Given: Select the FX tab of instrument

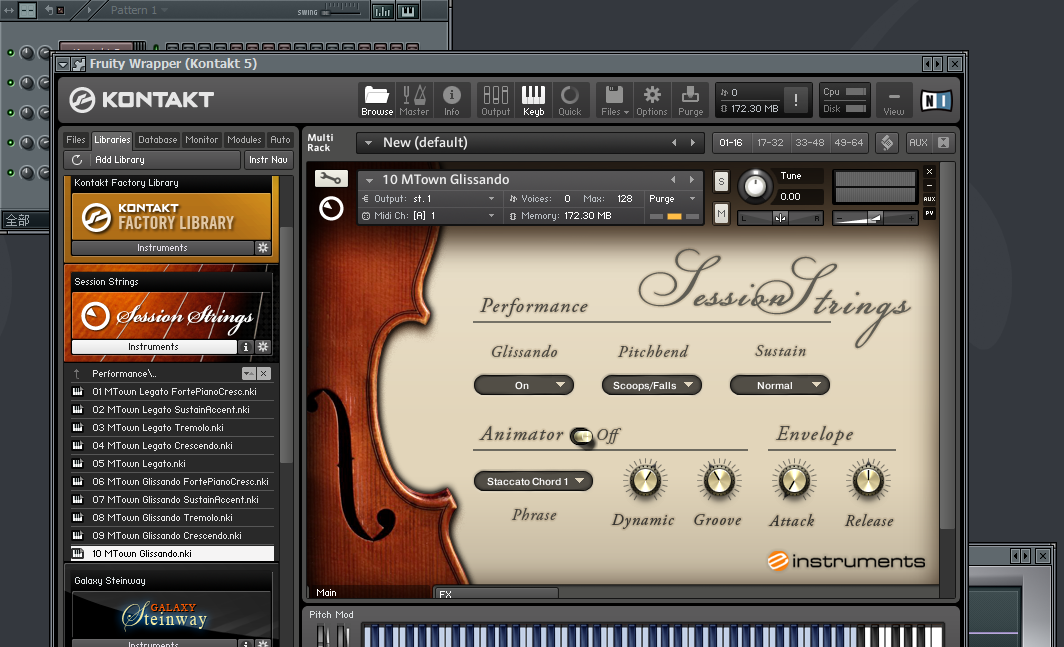Looking at the screenshot, I should pyautogui.click(x=495, y=593).
